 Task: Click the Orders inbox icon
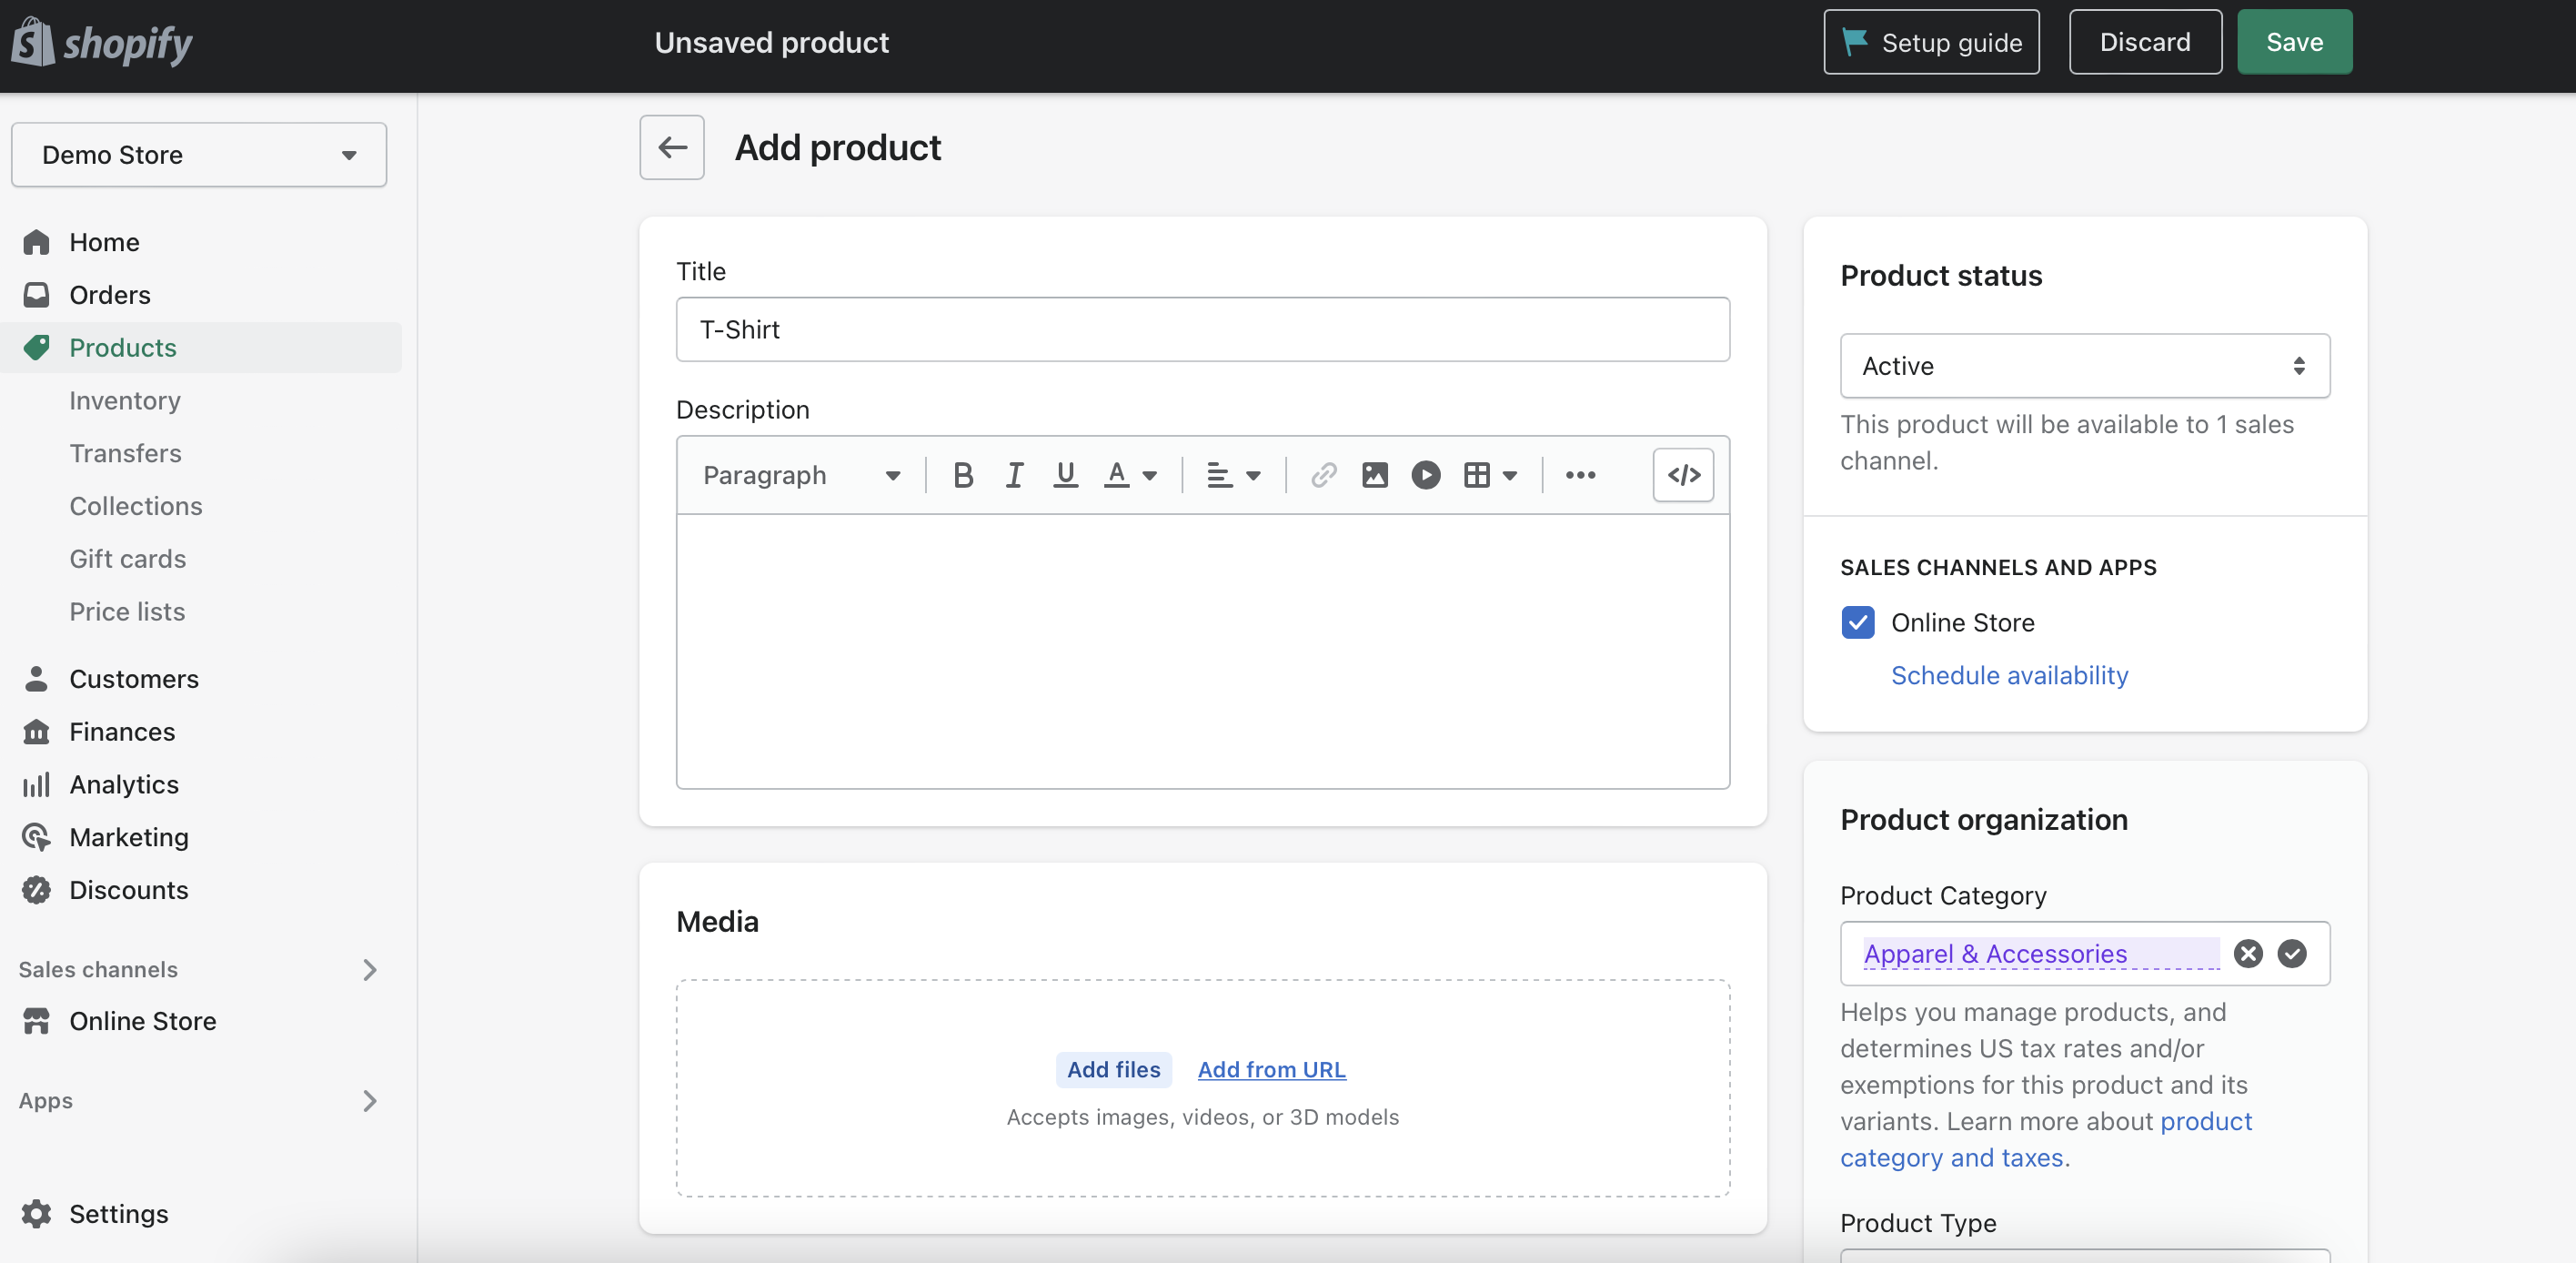(x=36, y=295)
